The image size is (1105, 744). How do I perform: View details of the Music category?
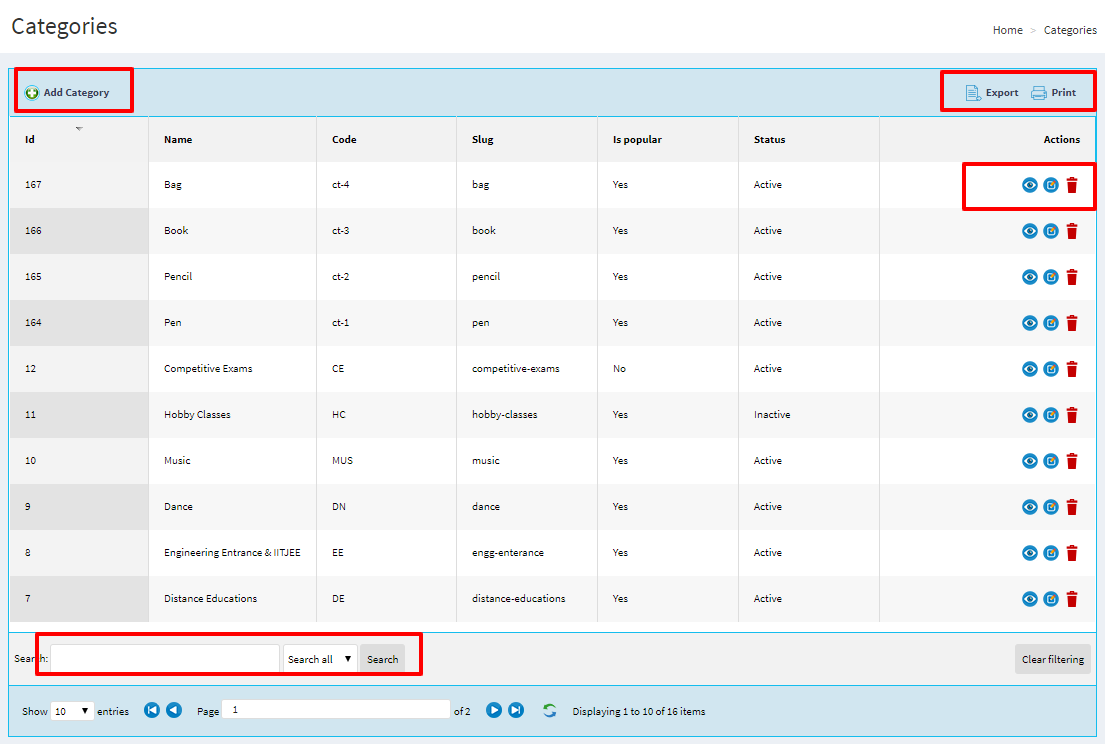click(1029, 461)
